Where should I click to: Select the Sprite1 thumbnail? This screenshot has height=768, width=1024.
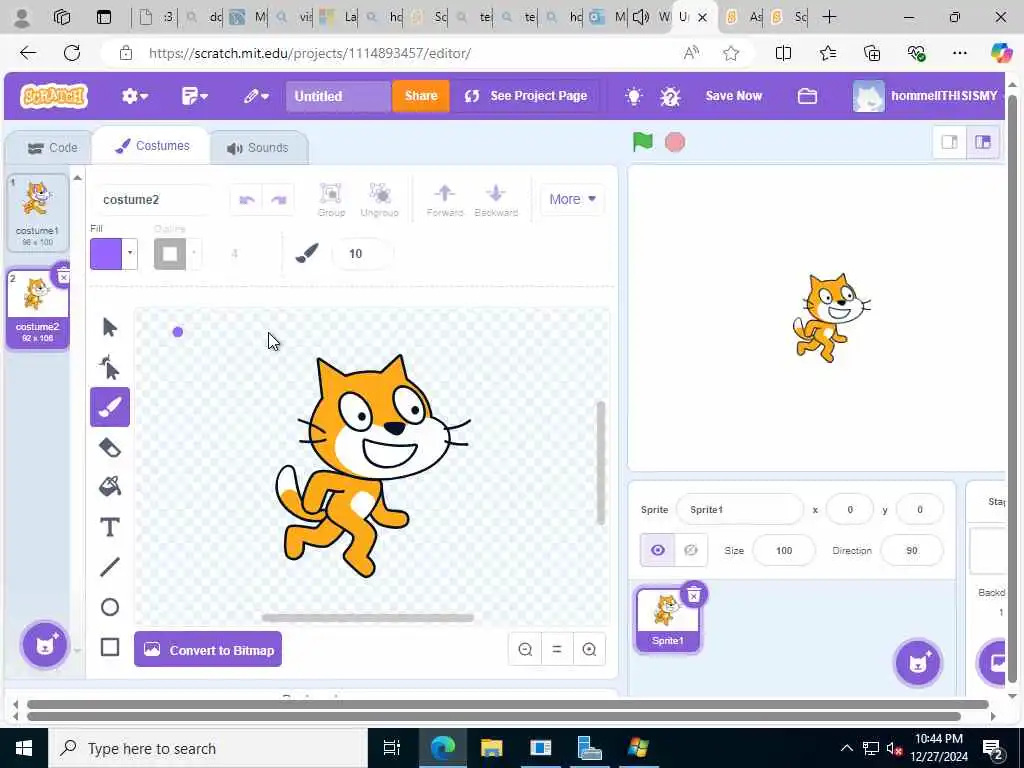667,620
